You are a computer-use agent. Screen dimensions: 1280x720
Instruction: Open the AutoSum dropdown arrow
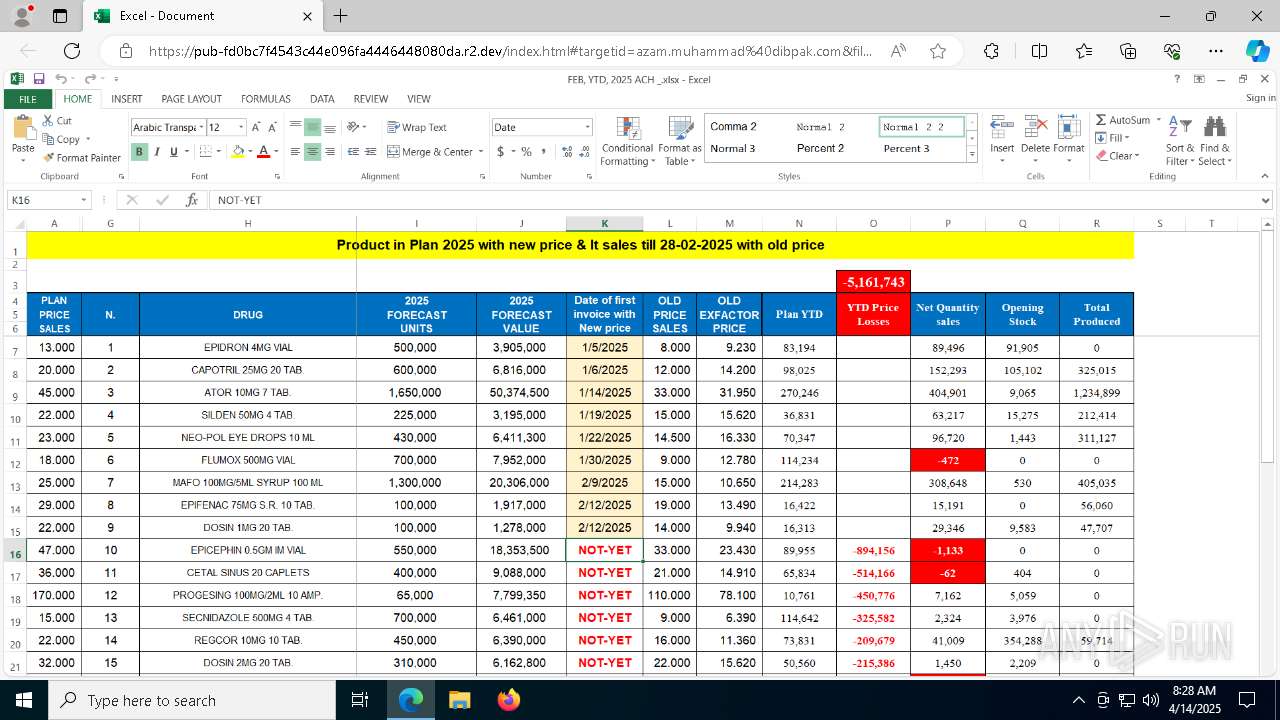pyautogui.click(x=1158, y=120)
